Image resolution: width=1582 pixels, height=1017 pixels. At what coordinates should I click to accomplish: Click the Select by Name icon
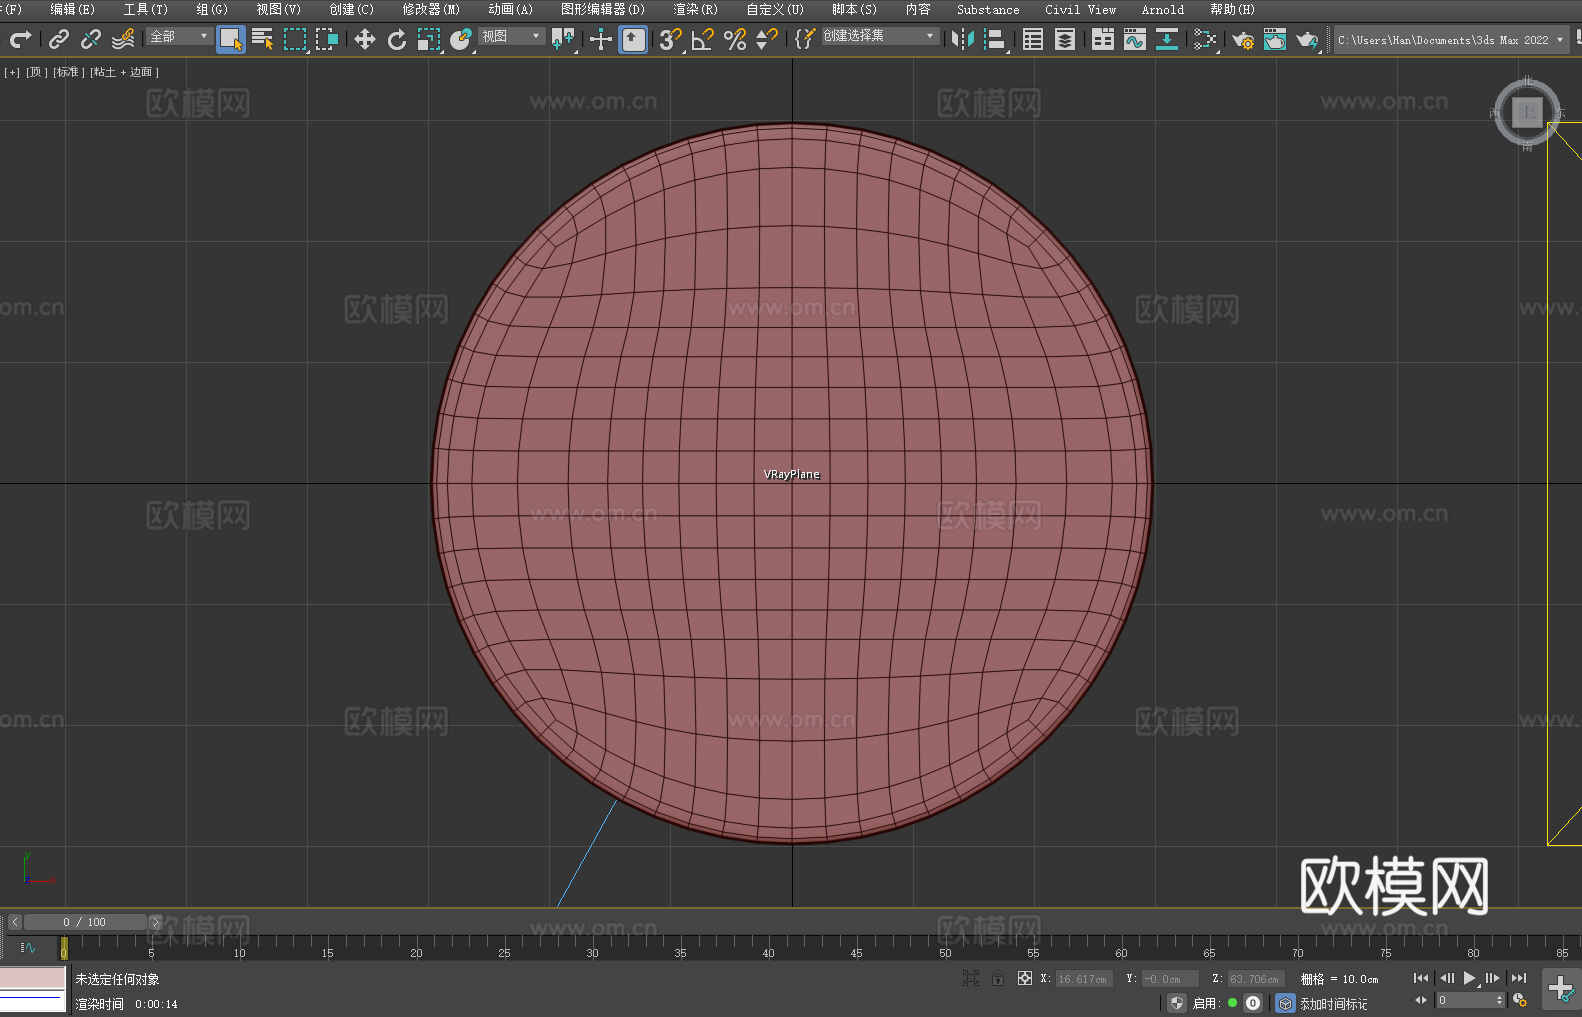[262, 39]
